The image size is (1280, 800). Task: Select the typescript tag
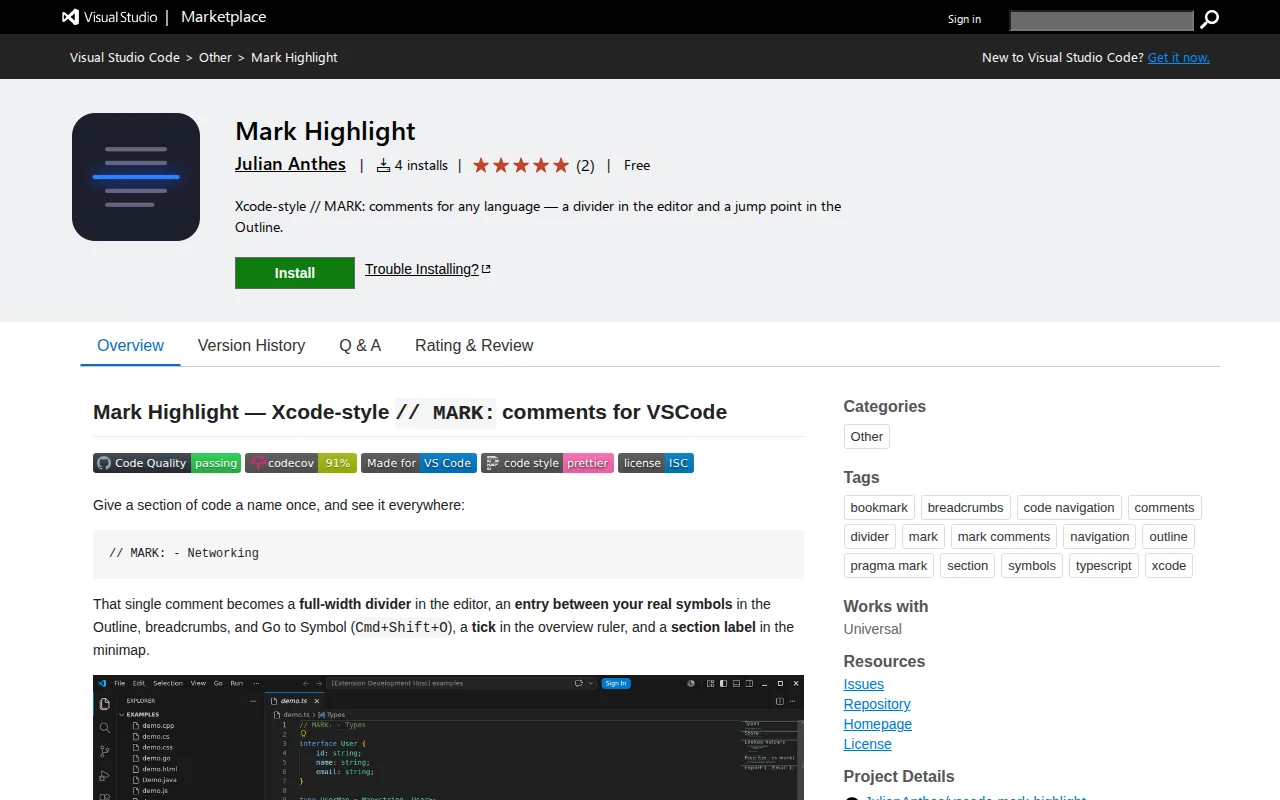1104,565
